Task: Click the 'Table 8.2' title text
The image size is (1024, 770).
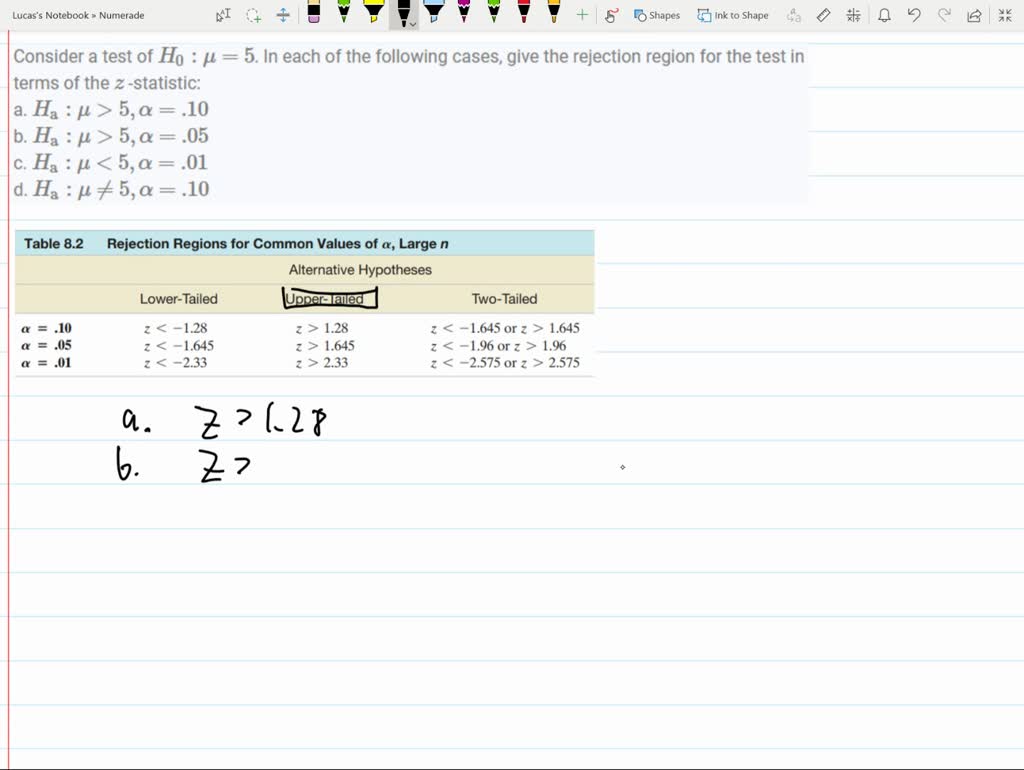Action: [54, 244]
